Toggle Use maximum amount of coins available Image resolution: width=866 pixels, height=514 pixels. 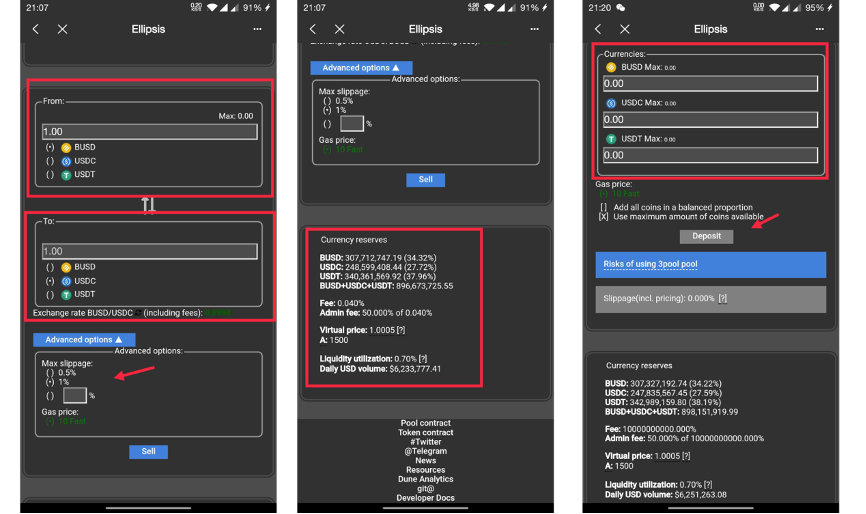tap(603, 217)
